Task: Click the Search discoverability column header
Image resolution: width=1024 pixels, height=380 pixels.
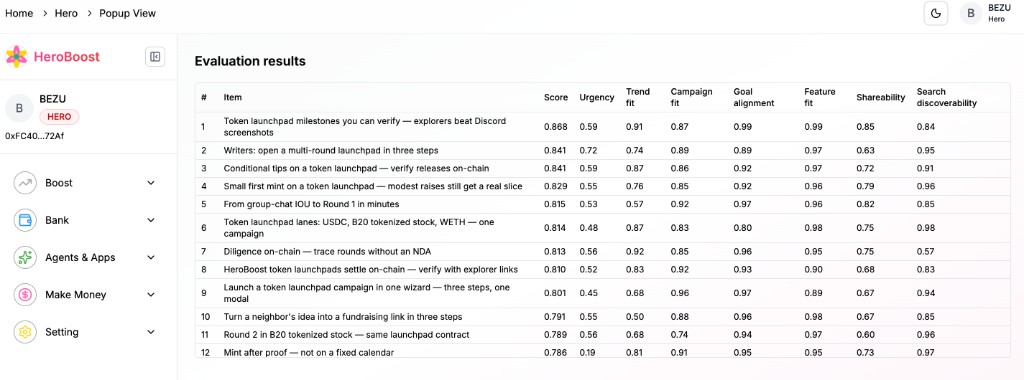Action: point(946,97)
